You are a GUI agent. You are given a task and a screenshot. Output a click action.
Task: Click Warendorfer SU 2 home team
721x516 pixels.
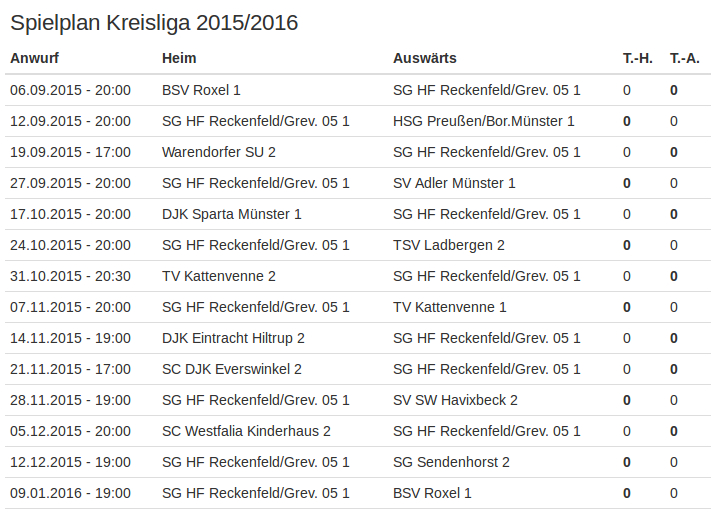pos(218,152)
